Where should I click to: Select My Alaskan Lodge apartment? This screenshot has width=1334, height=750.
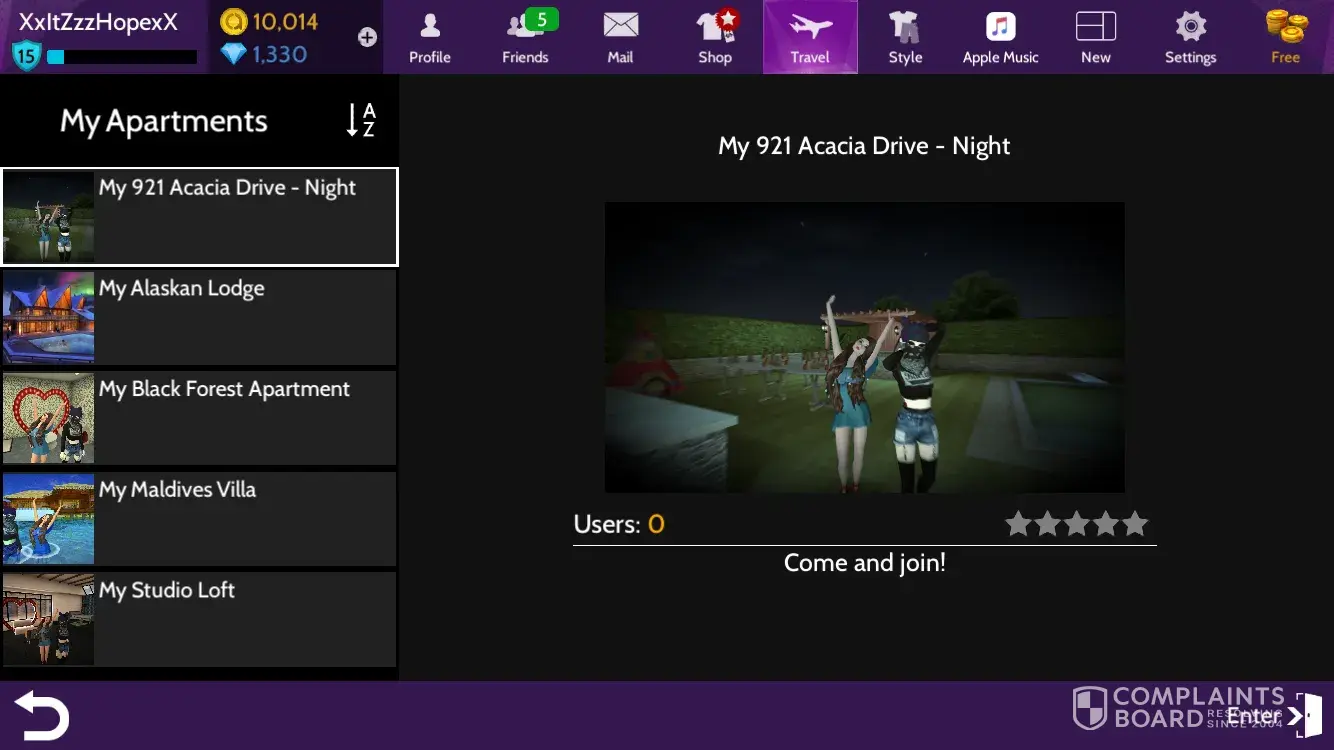[x=199, y=317]
